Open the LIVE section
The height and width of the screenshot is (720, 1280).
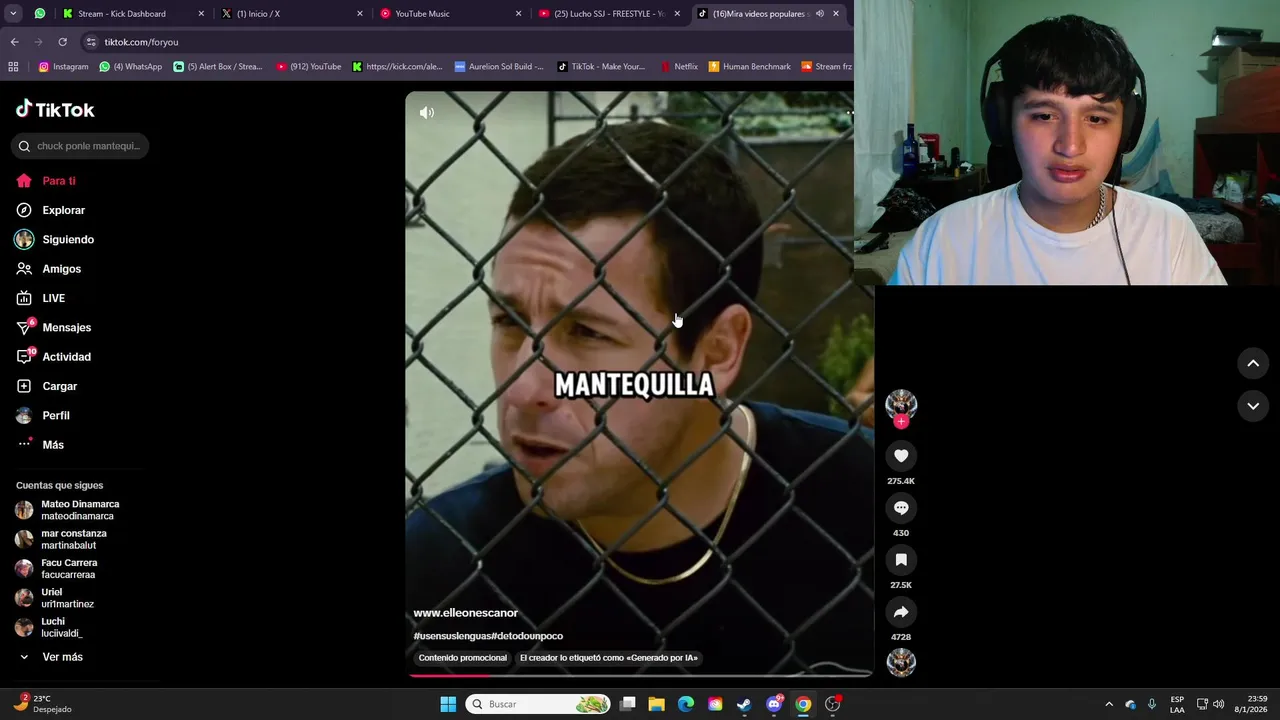tap(41, 298)
